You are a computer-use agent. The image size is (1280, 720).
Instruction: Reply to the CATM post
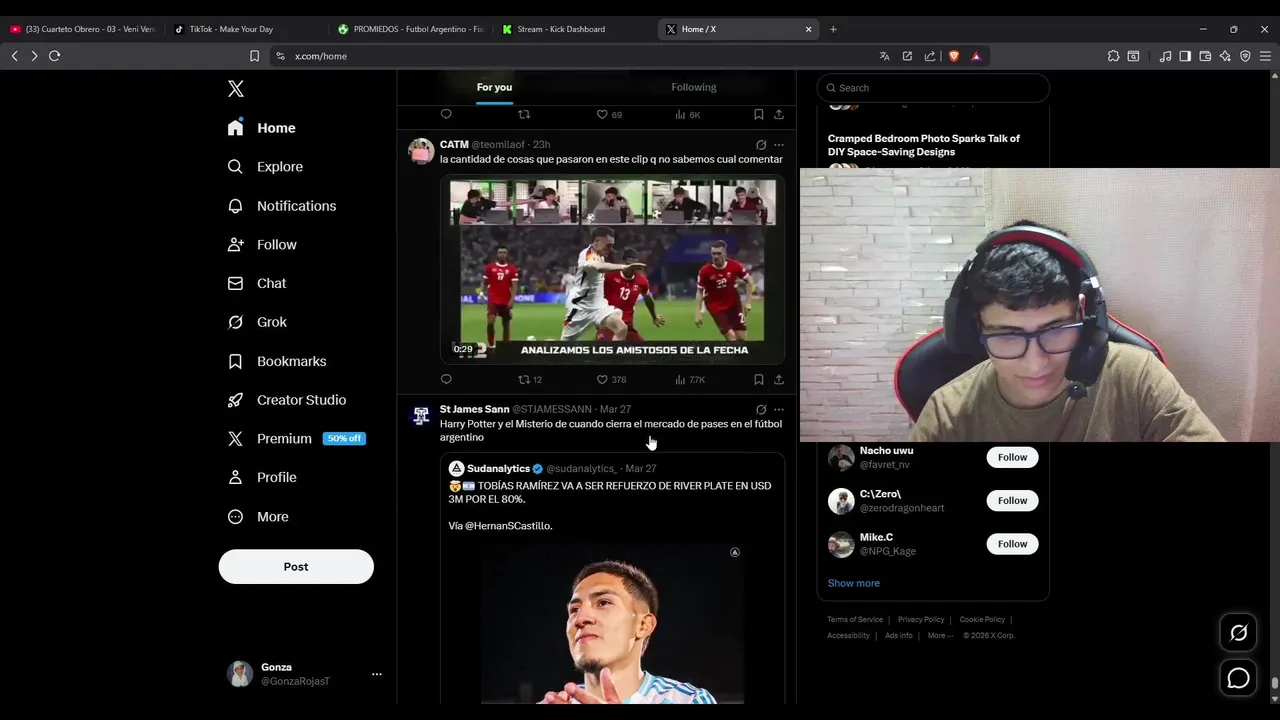click(446, 380)
